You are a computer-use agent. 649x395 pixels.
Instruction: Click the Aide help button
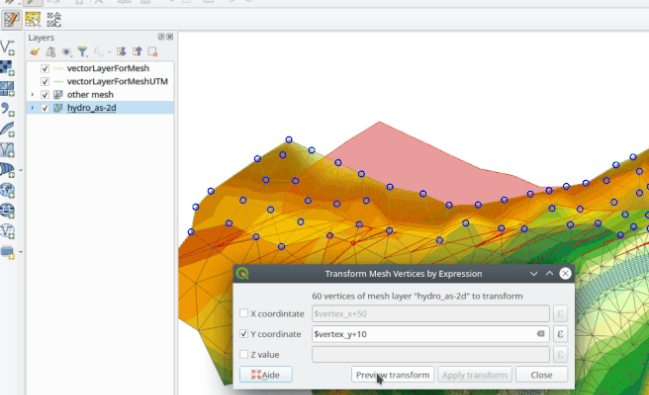click(x=266, y=375)
